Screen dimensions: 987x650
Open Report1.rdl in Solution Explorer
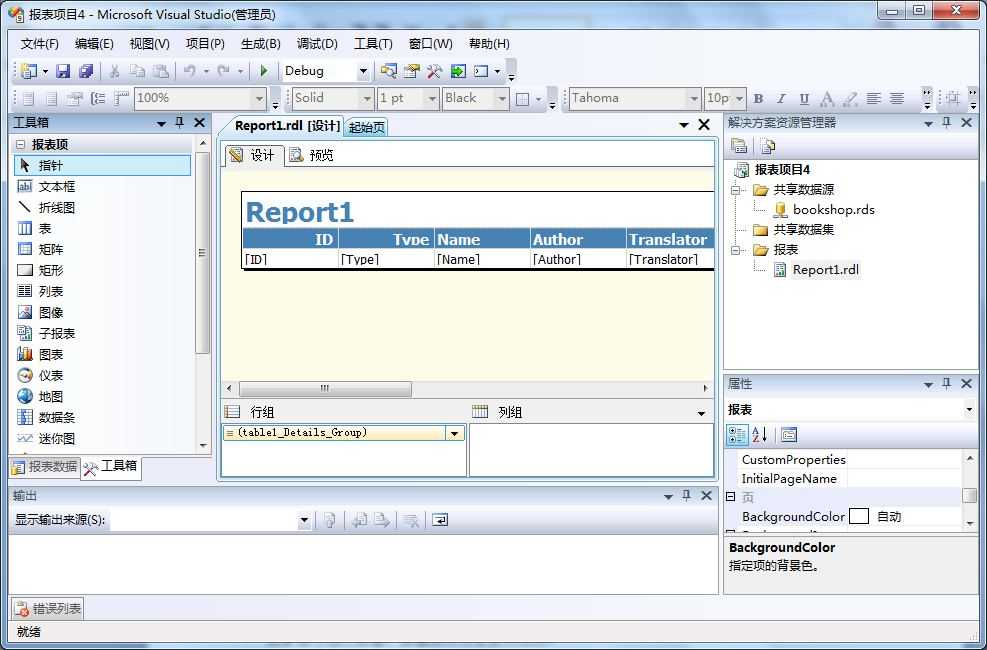point(825,270)
